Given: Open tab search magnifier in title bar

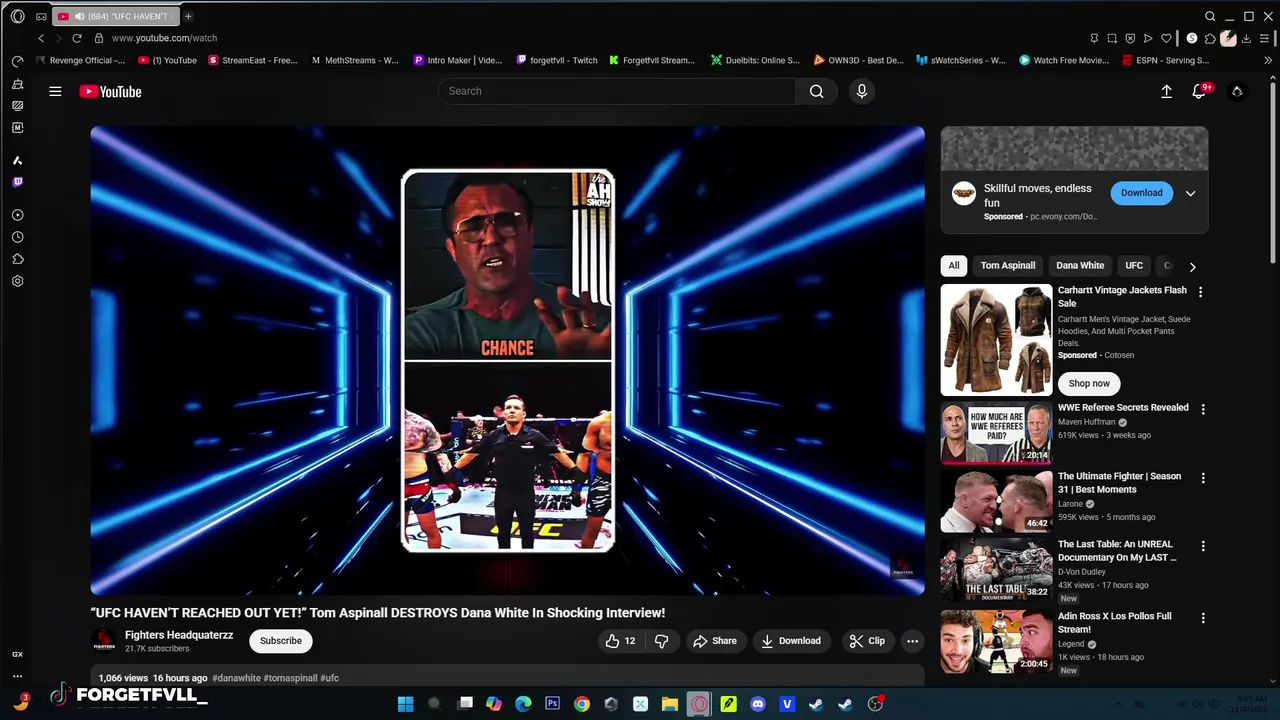Looking at the screenshot, I should pyautogui.click(x=1210, y=16).
